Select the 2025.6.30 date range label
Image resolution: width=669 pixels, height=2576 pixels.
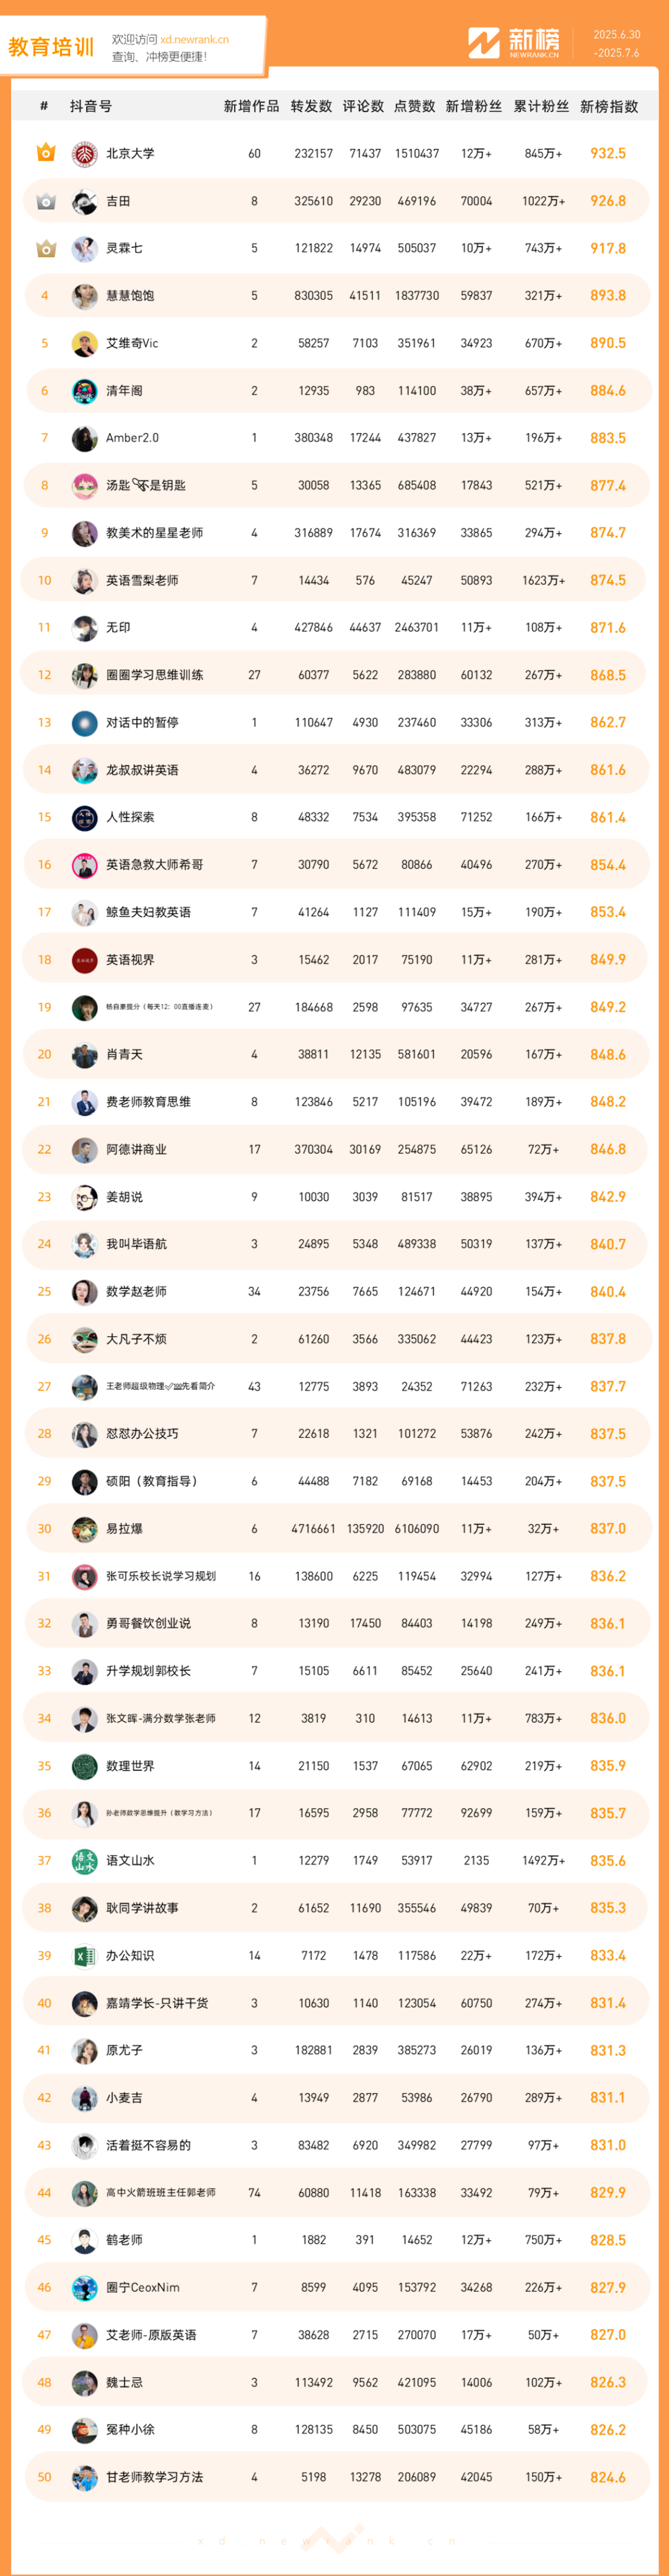[x=617, y=35]
